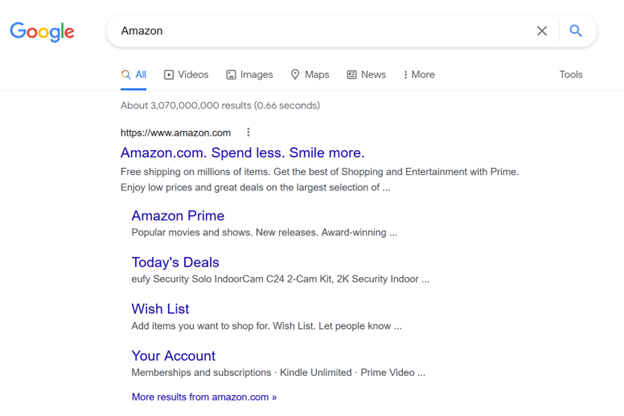The height and width of the screenshot is (416, 624).
Task: Switch to the Videos tab label
Action: click(193, 74)
